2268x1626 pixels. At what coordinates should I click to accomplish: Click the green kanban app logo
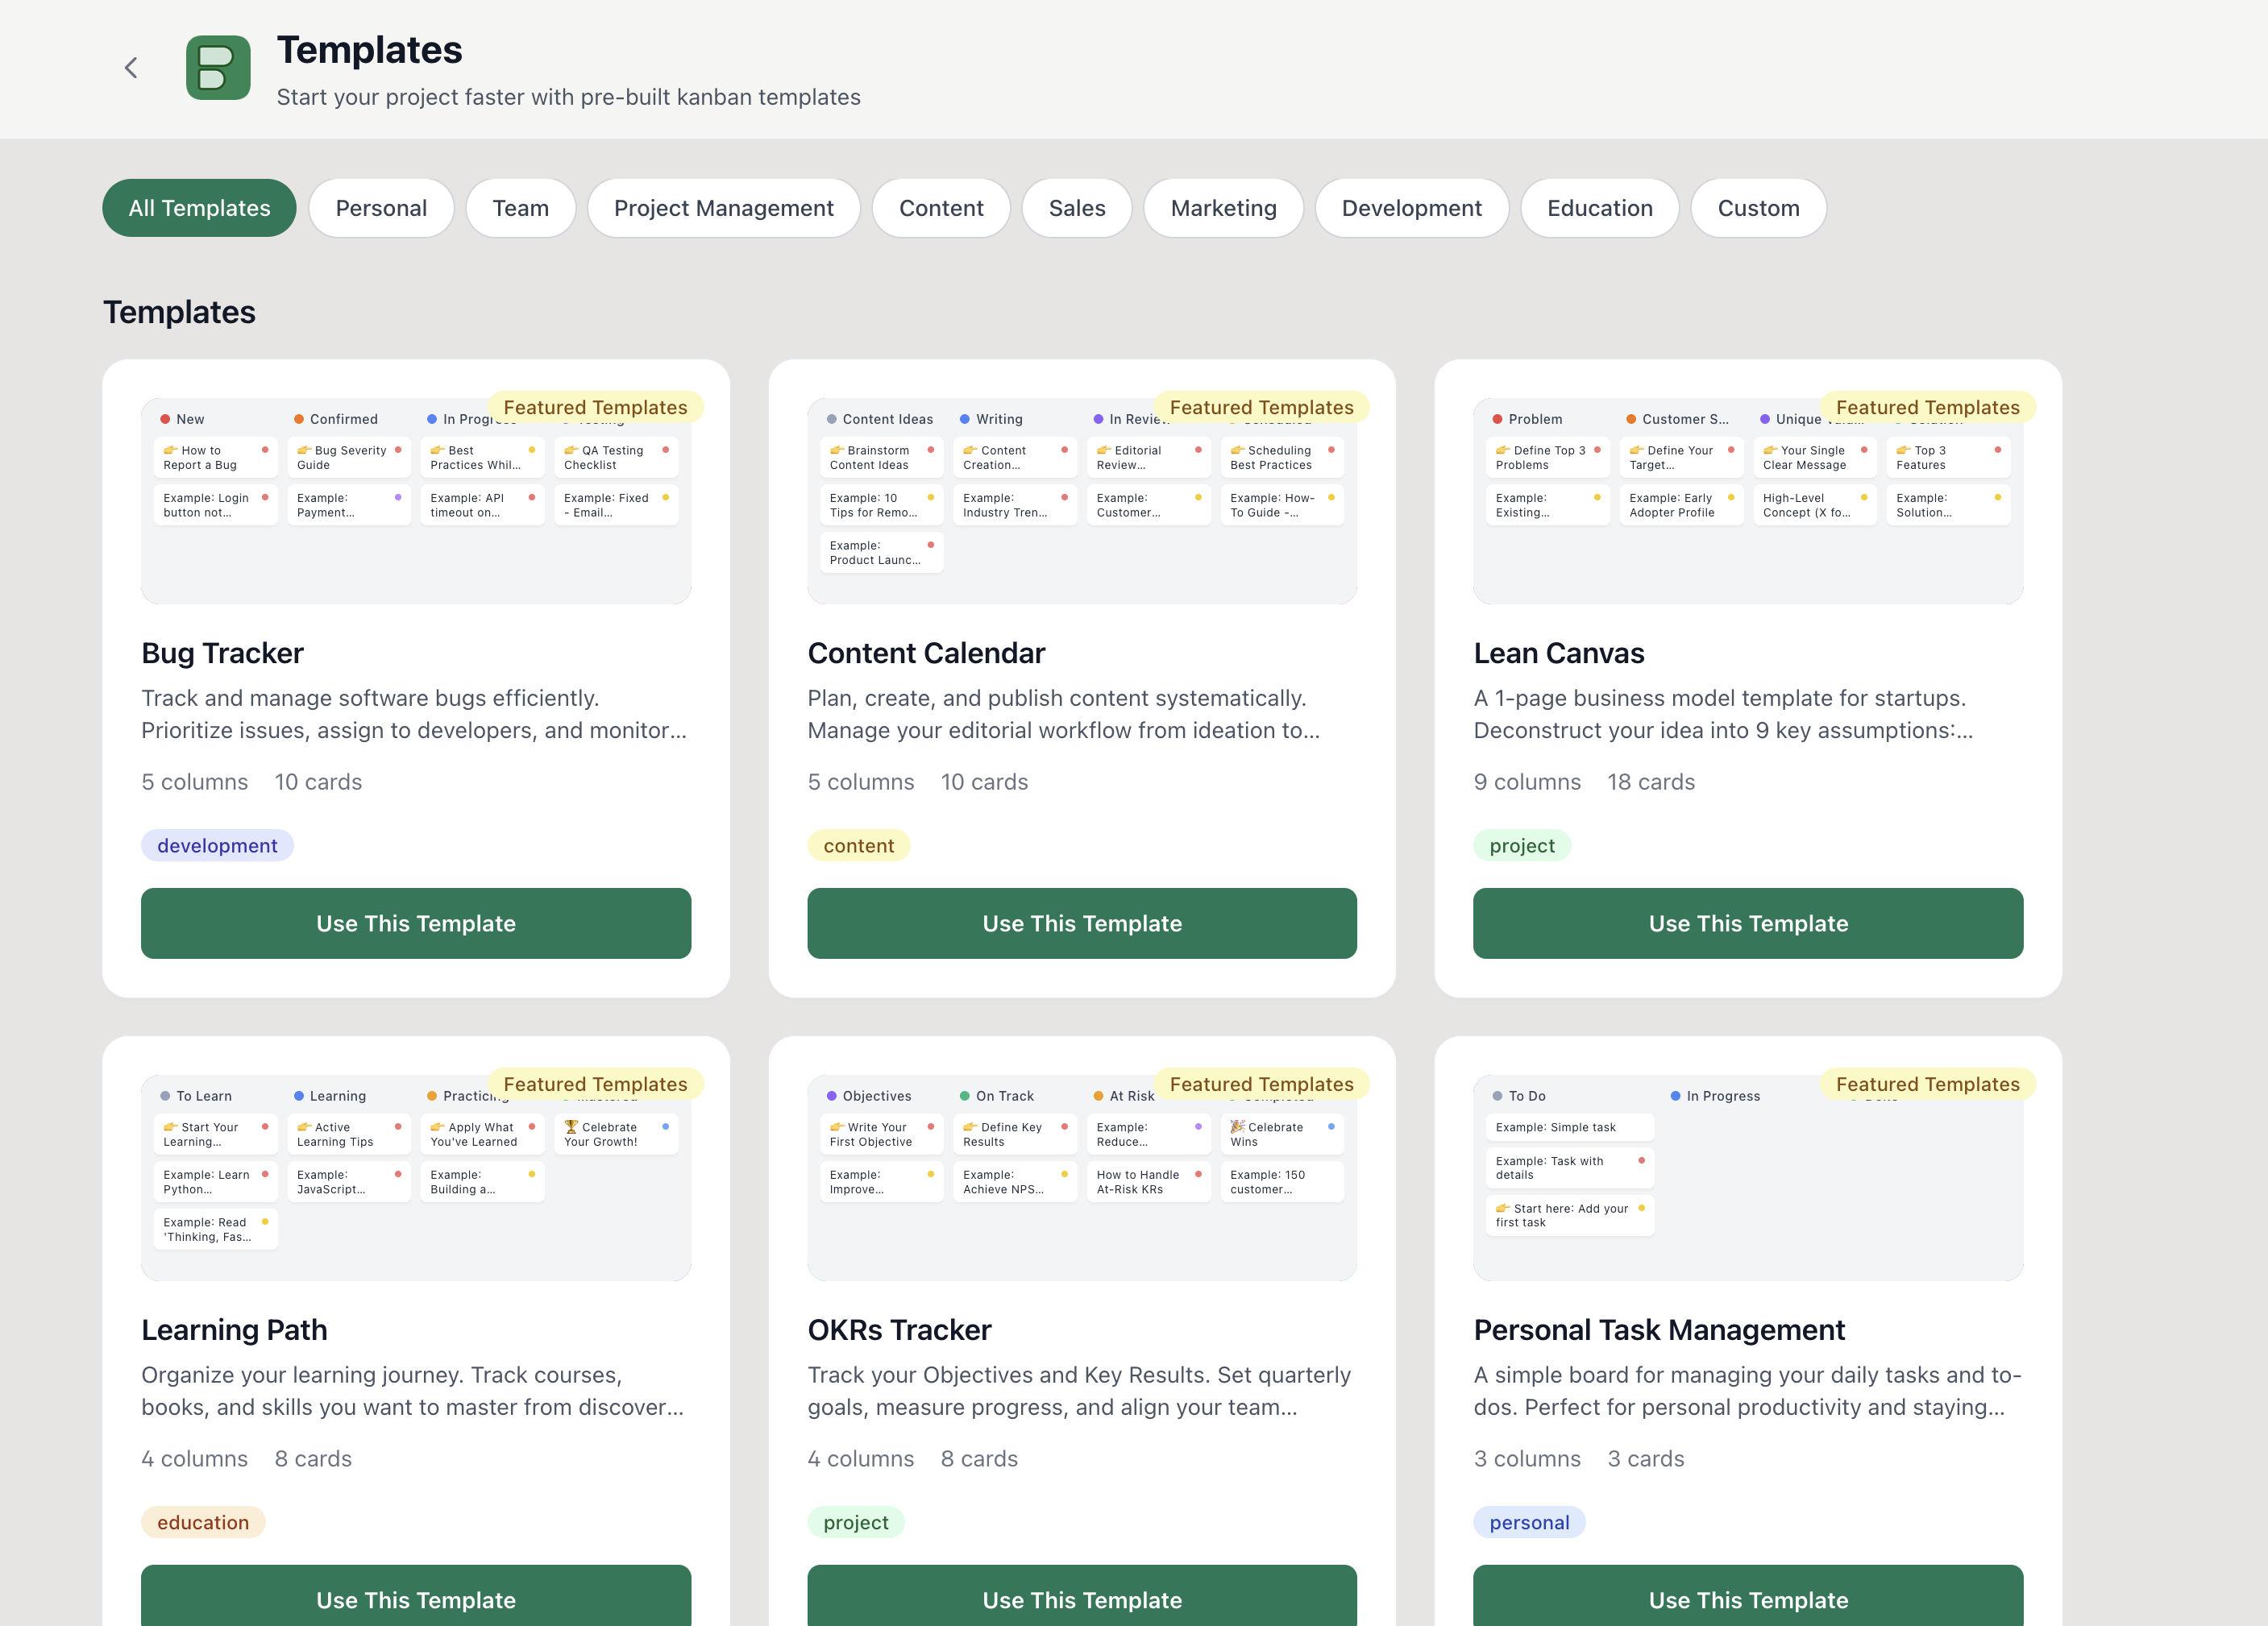tap(218, 68)
